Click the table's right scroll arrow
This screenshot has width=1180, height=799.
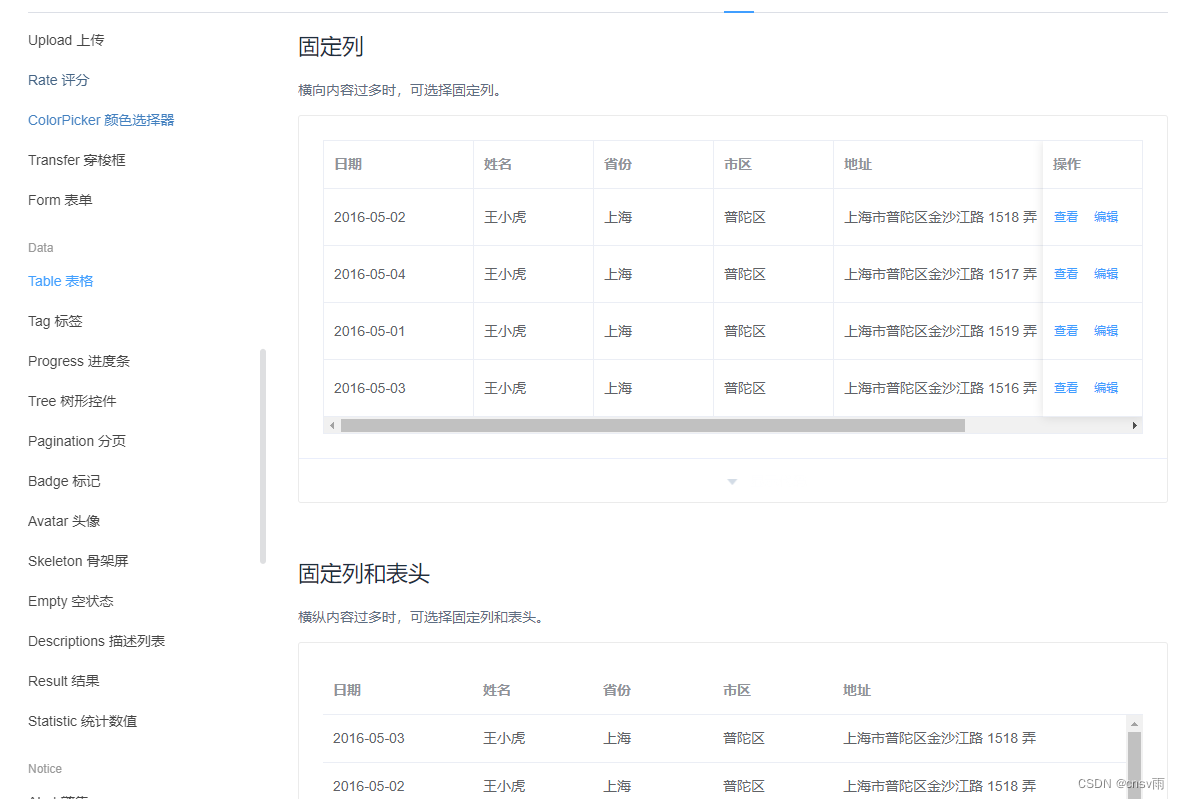click(x=1135, y=426)
